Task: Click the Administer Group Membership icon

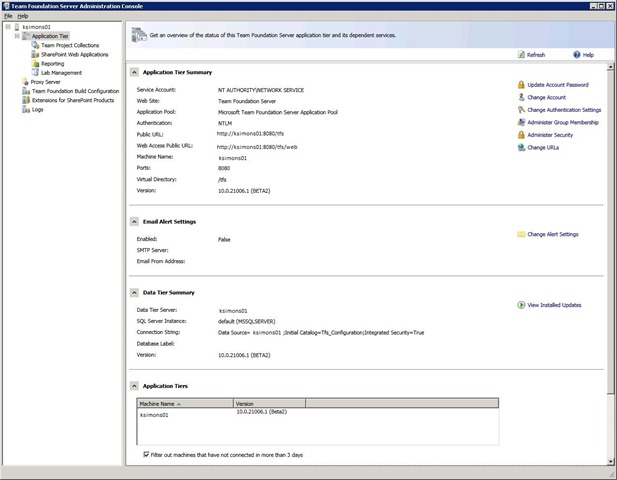Action: [521, 122]
